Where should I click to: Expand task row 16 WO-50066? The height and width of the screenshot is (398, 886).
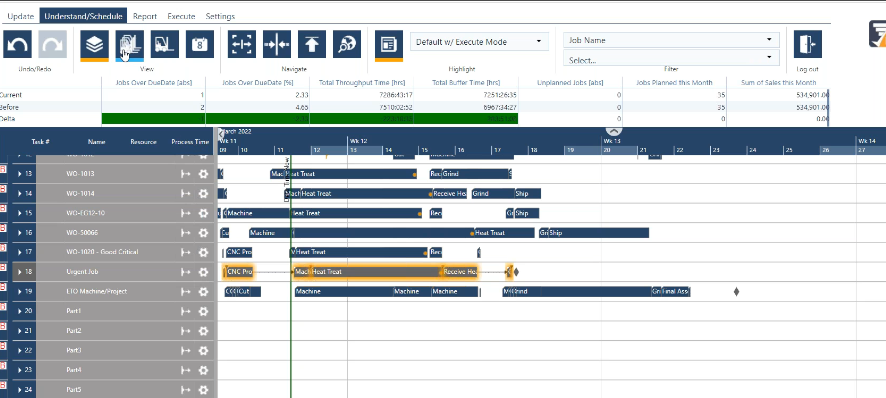pos(20,233)
